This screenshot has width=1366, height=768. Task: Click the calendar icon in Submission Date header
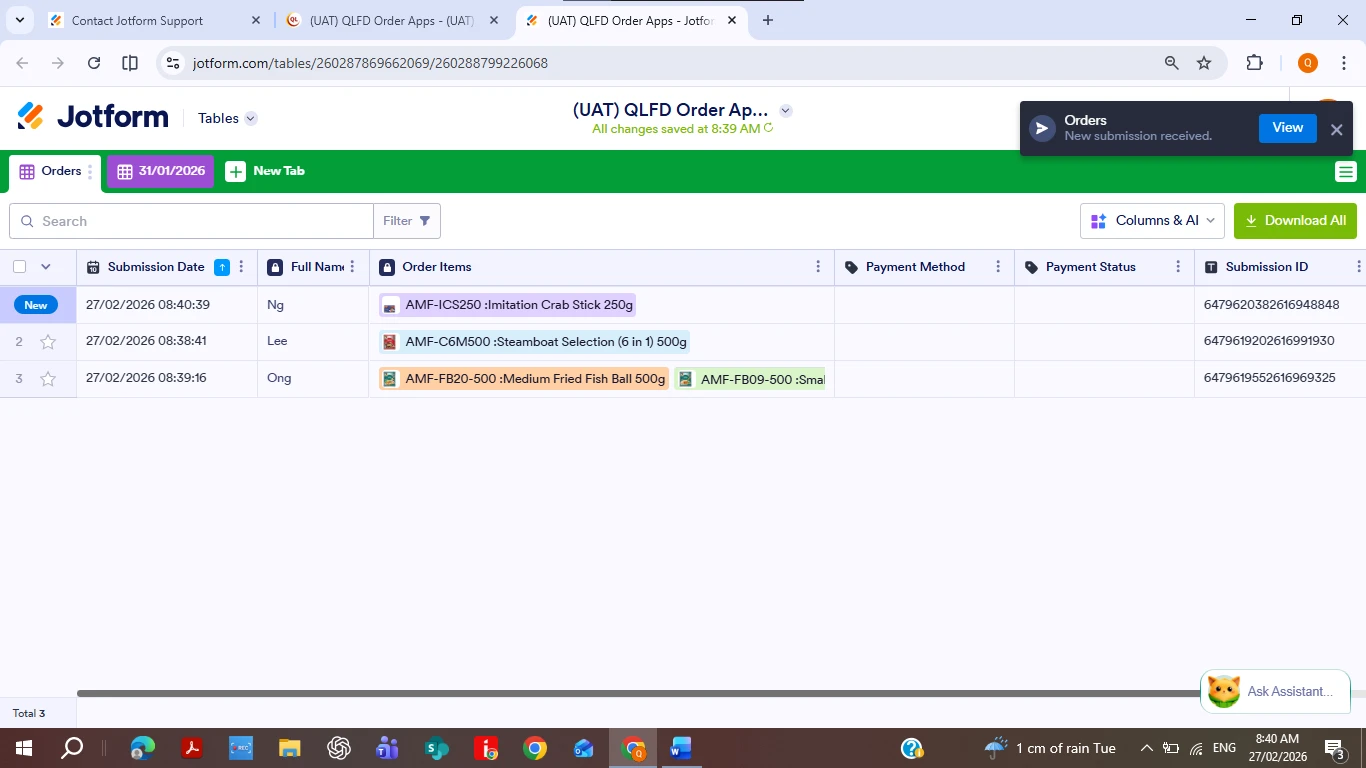pyautogui.click(x=92, y=267)
